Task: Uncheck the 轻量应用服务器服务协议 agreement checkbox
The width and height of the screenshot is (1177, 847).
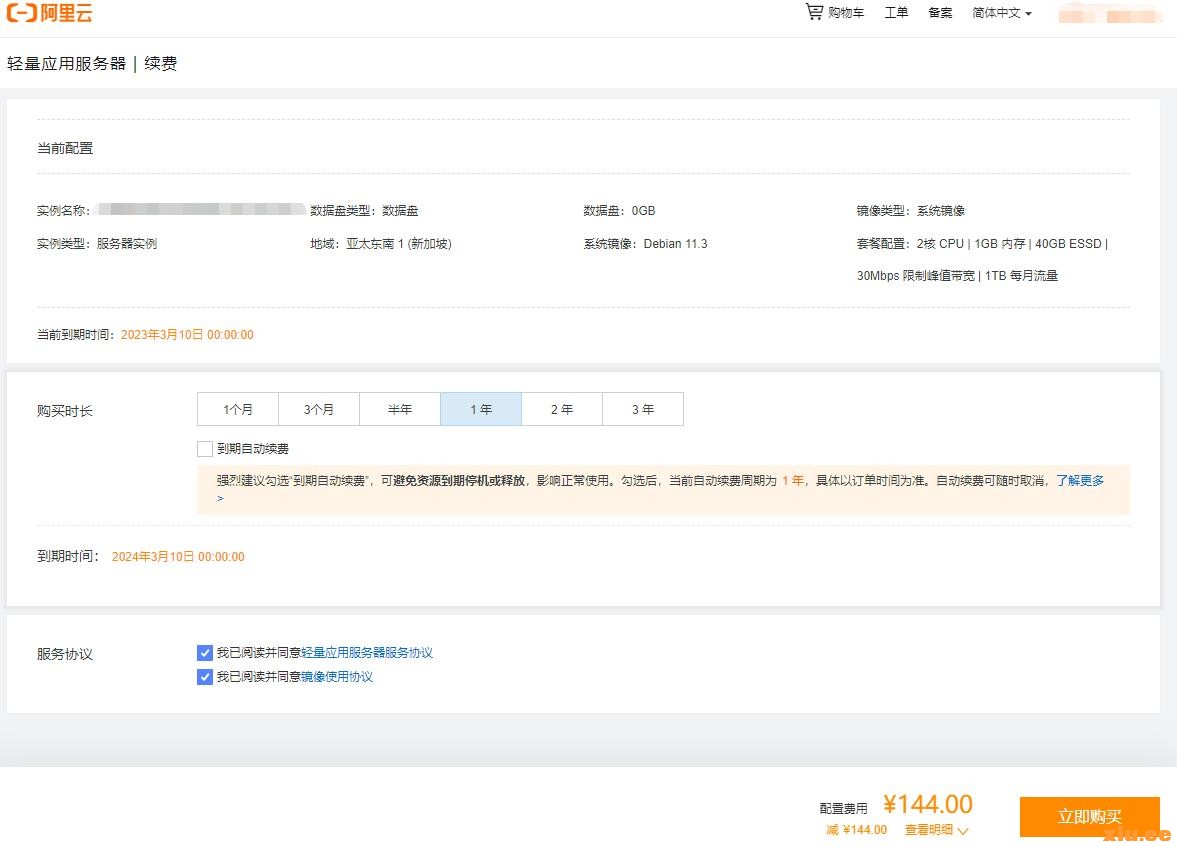Action: pyautogui.click(x=205, y=653)
